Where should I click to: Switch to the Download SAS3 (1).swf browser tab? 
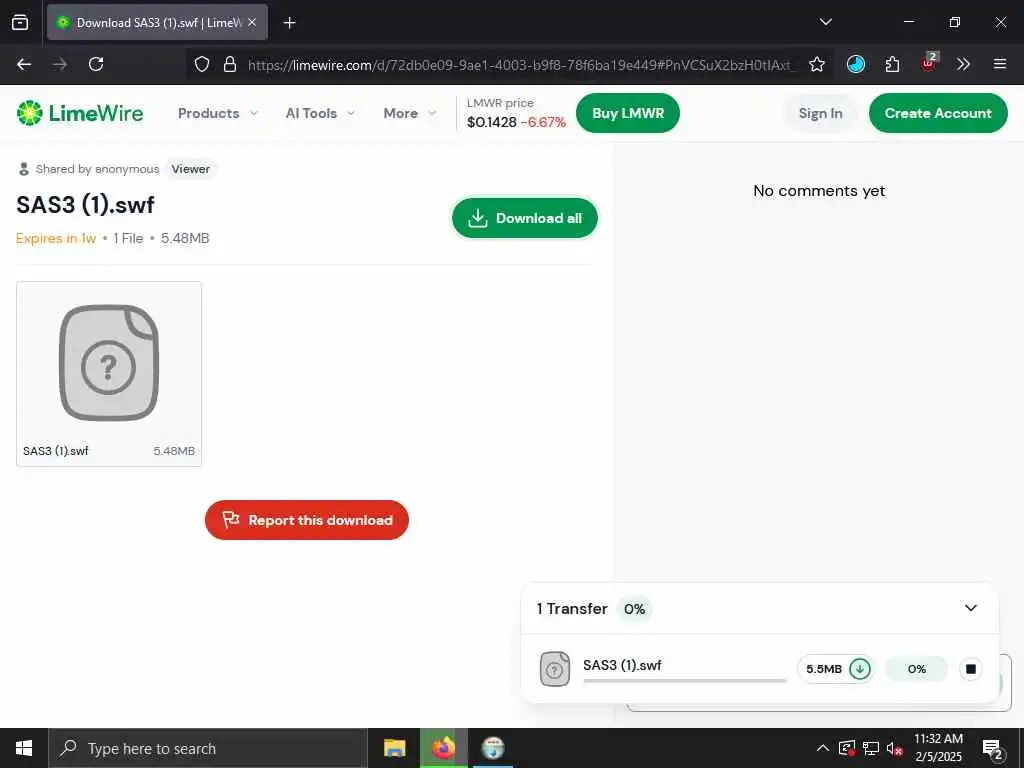[x=157, y=22]
